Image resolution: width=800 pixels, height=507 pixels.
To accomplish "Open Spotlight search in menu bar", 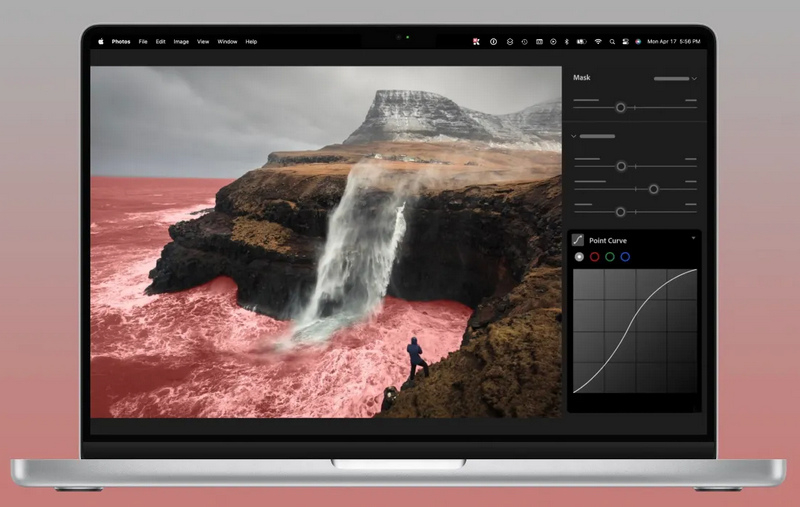I will 611,41.
